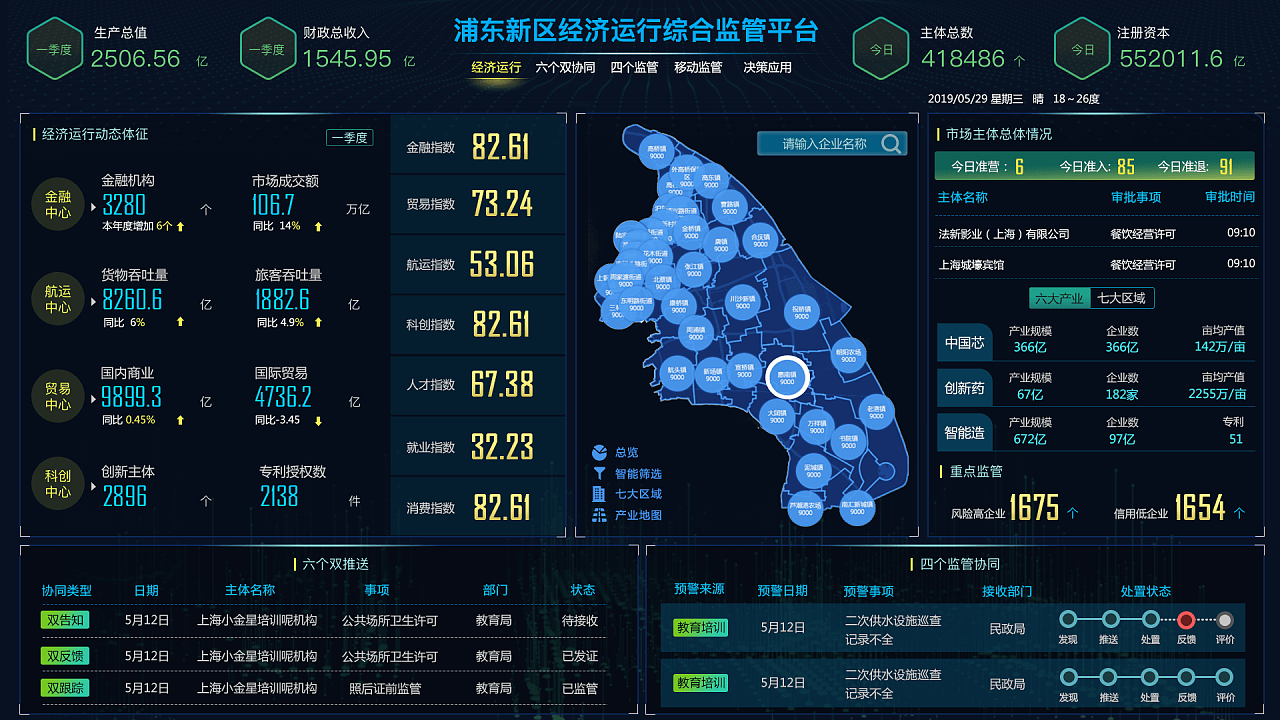1280x720 pixels.
Task: Click 今日准入 85 value
Action: pyautogui.click(x=1126, y=166)
